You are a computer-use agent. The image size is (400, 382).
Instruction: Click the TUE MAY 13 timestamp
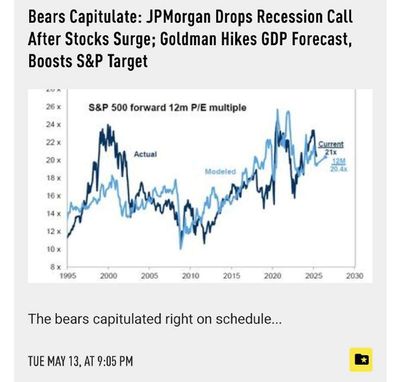[80, 361]
